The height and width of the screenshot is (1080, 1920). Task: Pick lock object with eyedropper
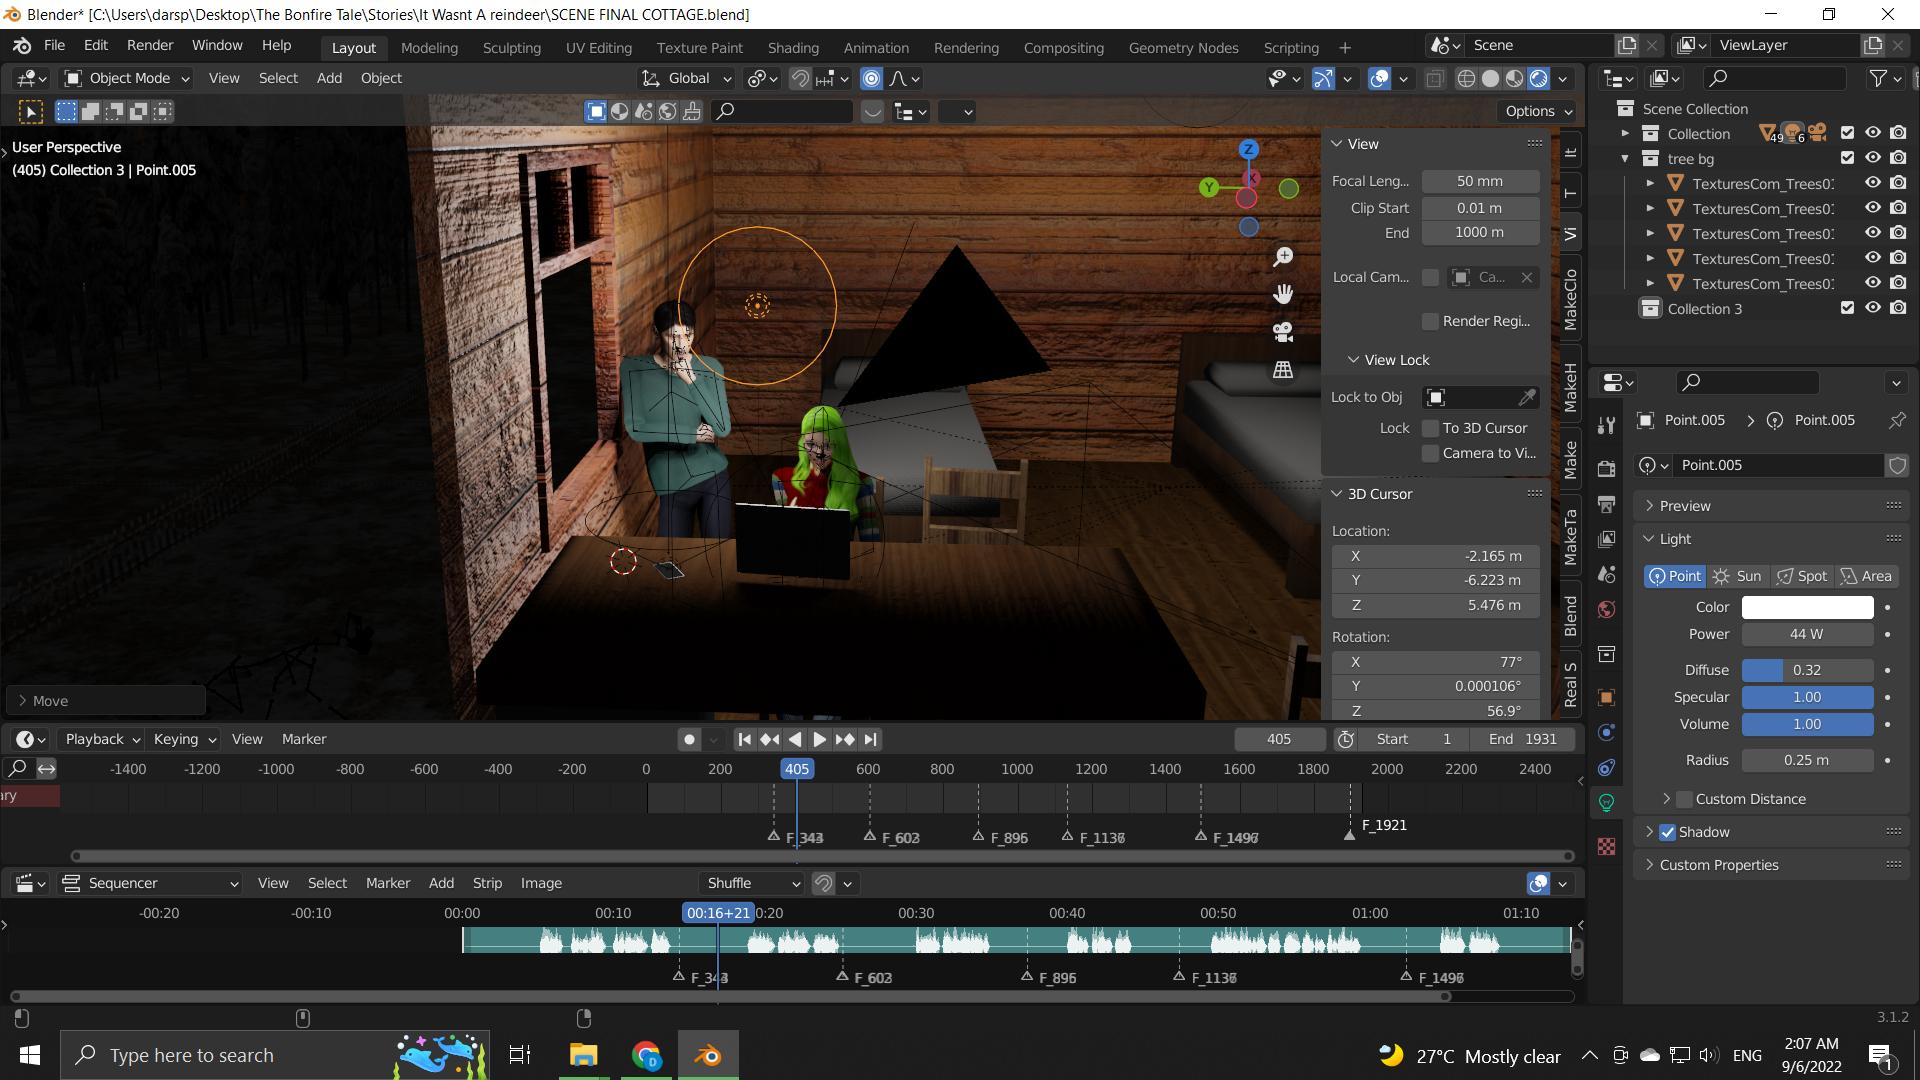point(1526,398)
